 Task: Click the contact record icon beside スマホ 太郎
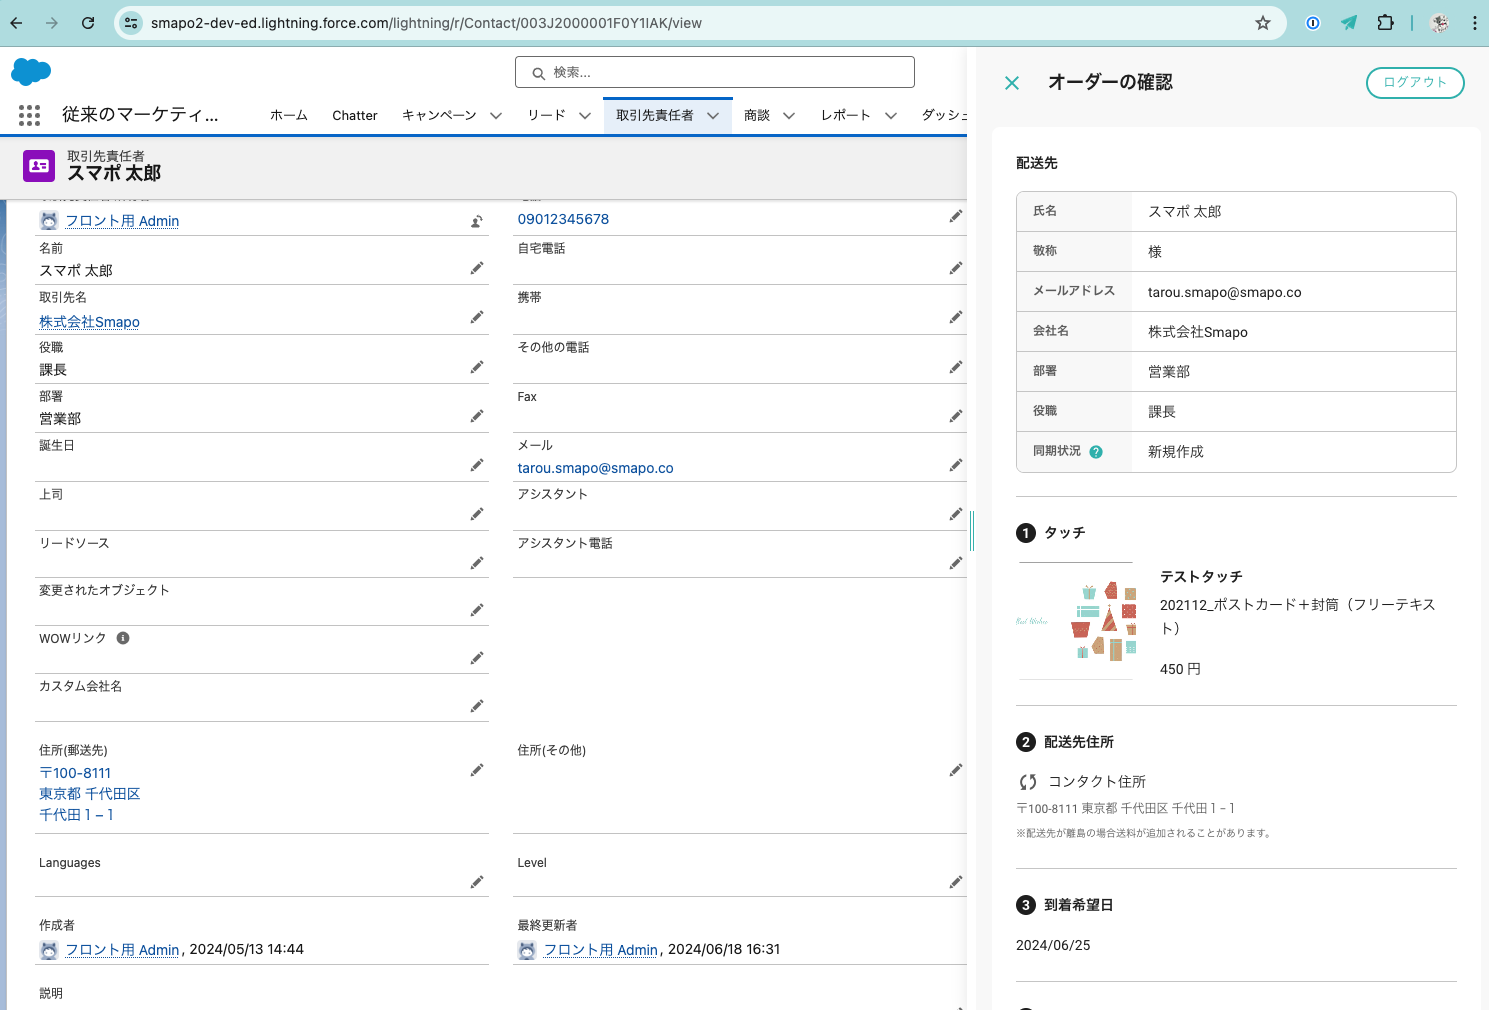(x=39, y=166)
